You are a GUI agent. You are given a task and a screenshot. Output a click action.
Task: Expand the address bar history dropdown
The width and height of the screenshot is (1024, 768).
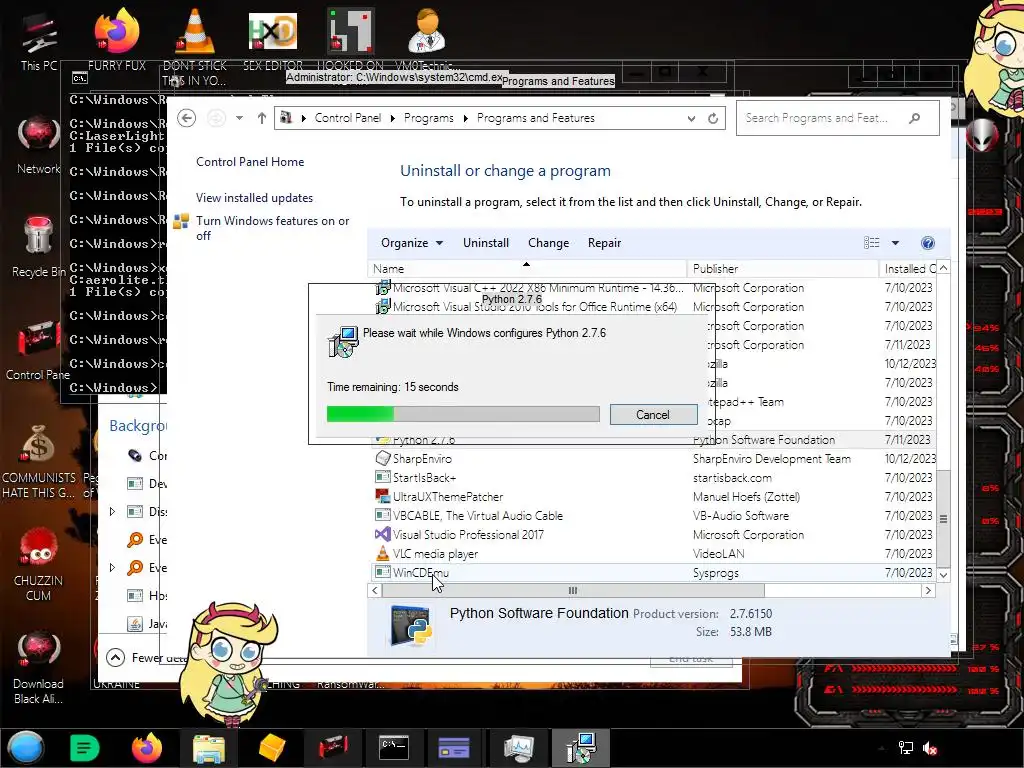click(691, 118)
